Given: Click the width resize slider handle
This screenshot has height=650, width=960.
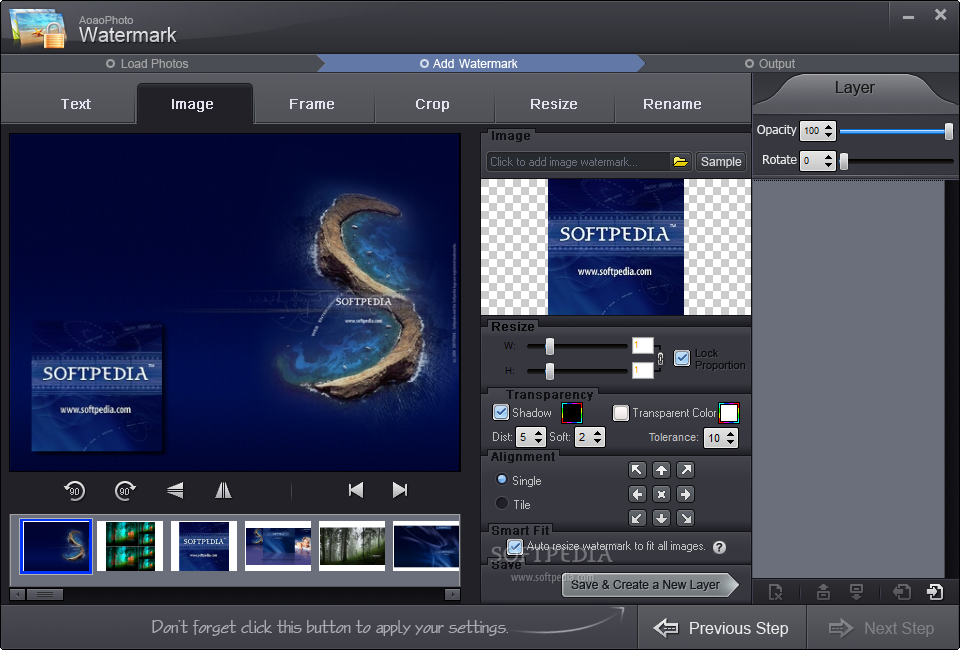Looking at the screenshot, I should click(550, 346).
